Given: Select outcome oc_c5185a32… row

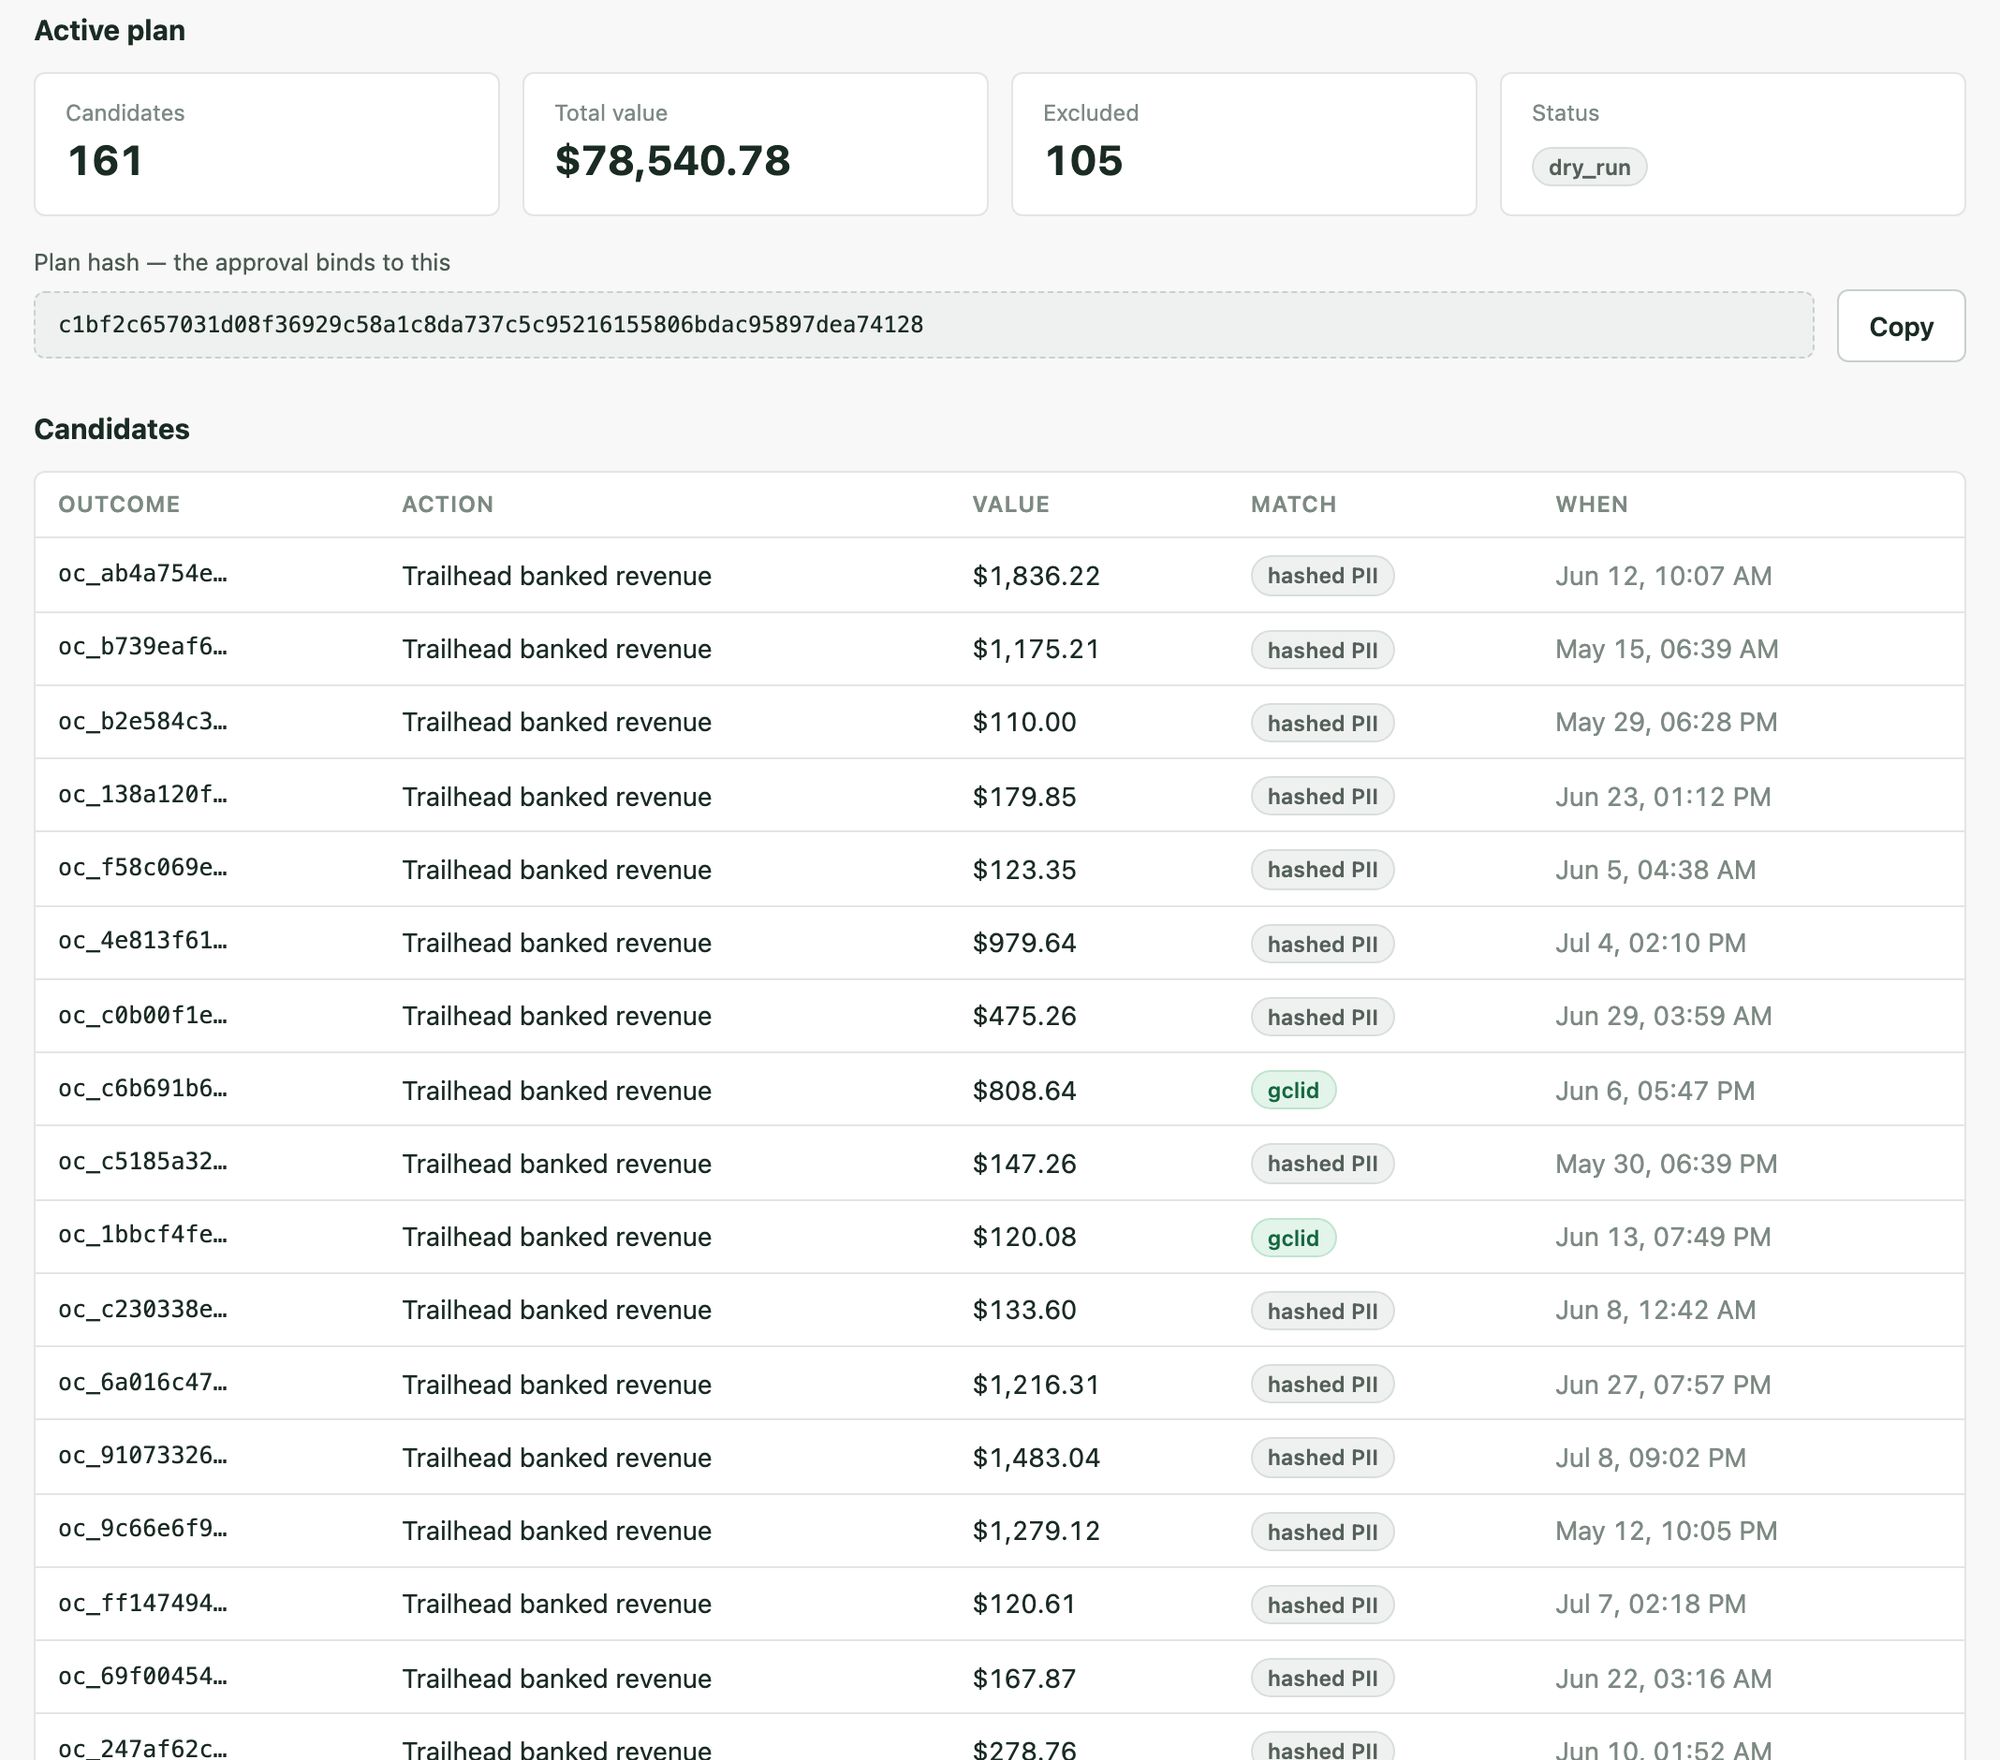Looking at the screenshot, I should [1000, 1163].
